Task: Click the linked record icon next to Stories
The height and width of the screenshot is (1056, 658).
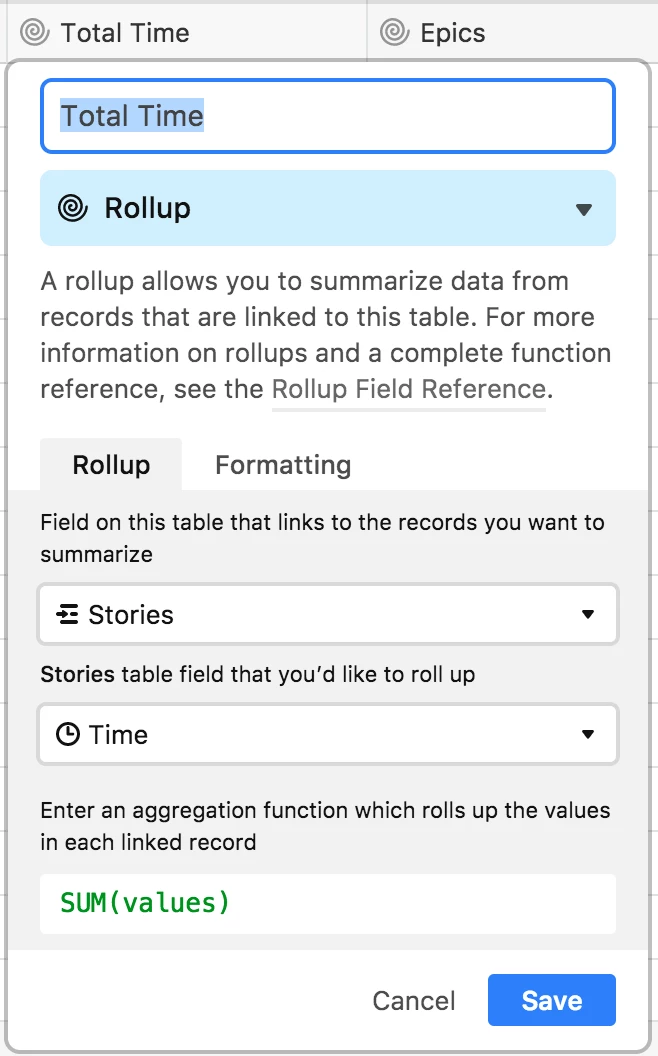Action: 68,615
